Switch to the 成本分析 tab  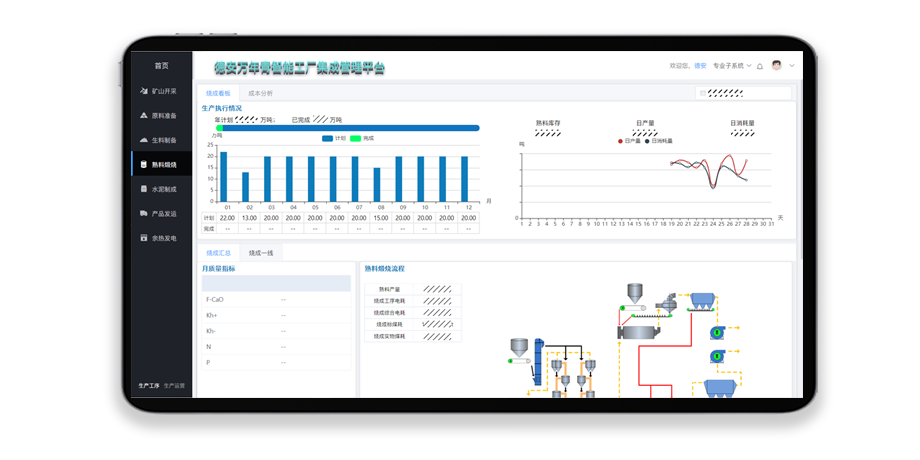pos(260,93)
